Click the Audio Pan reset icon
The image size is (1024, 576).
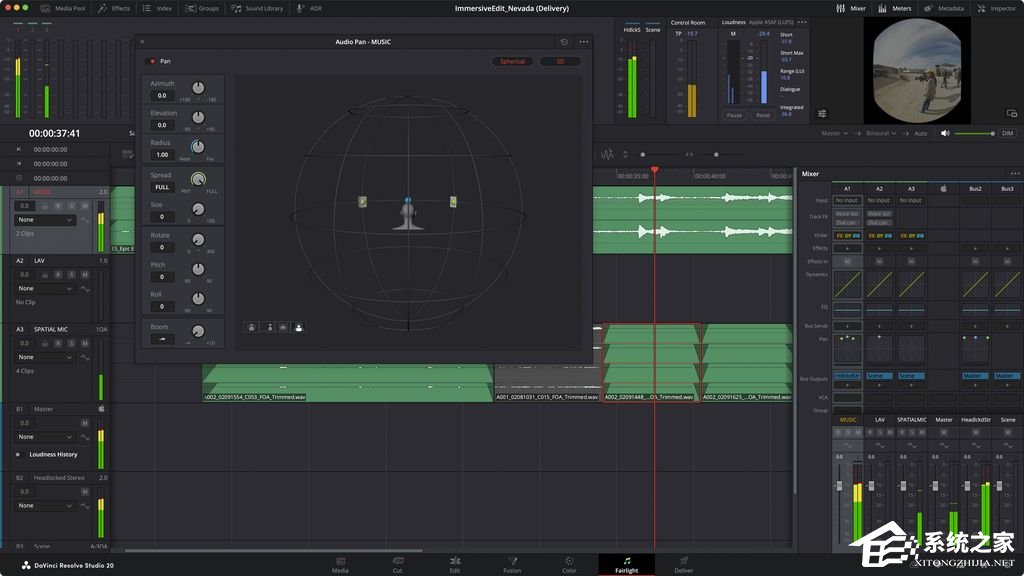pos(564,42)
